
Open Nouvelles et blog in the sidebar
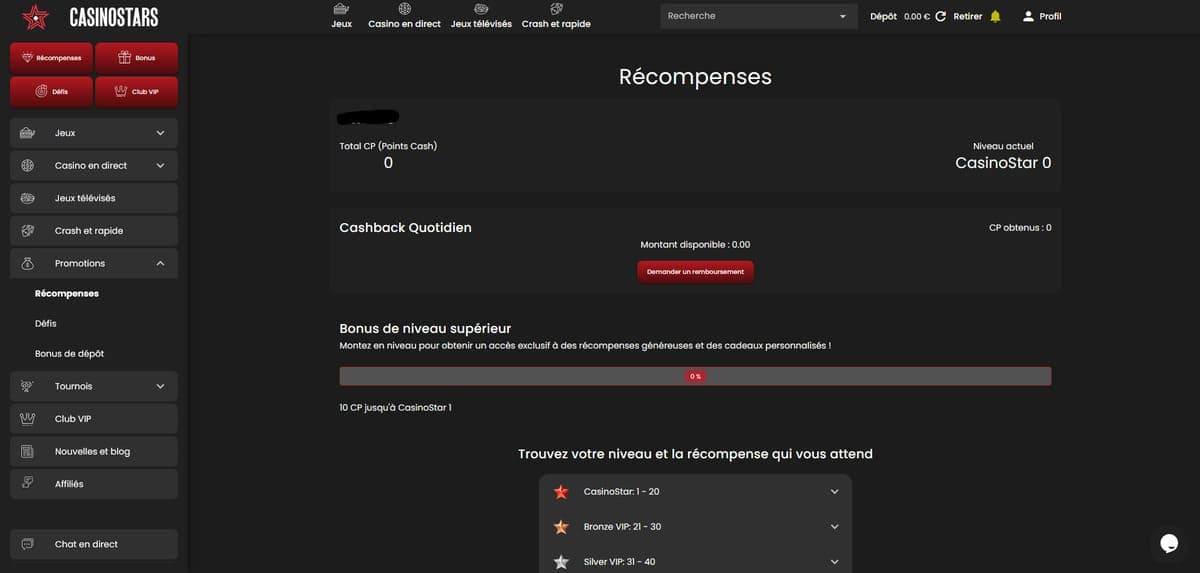(94, 451)
